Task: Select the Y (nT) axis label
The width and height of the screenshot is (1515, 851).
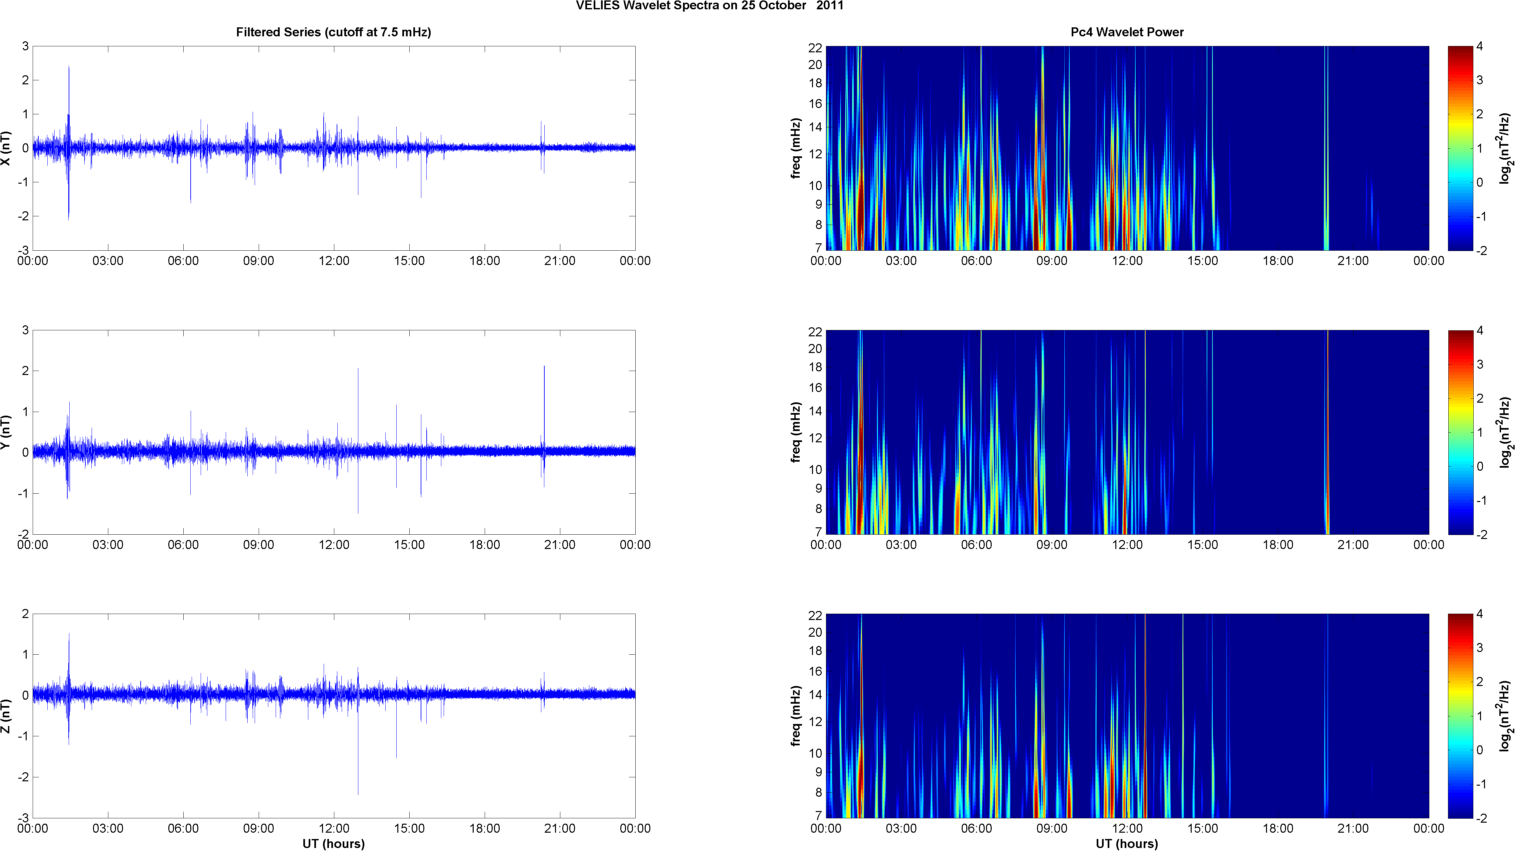Action: tap(7, 432)
